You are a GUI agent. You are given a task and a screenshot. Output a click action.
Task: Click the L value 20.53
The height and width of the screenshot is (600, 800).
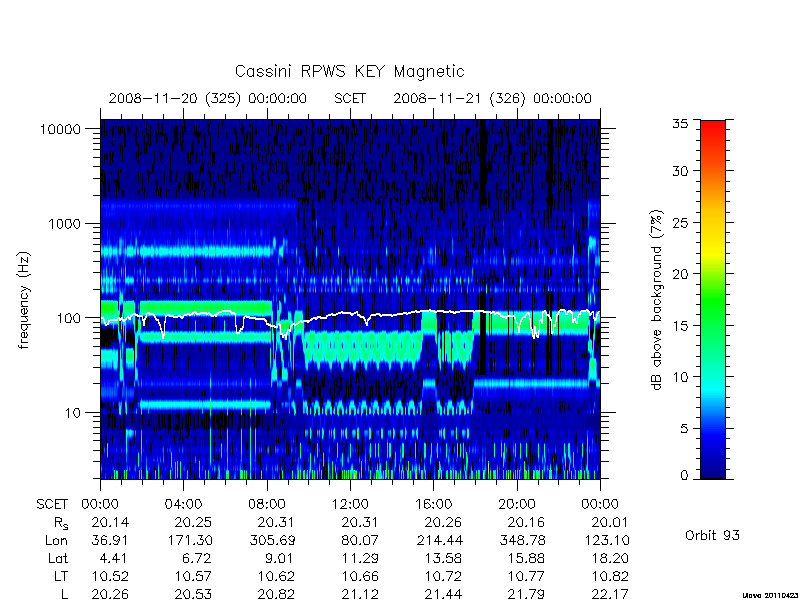(193, 594)
